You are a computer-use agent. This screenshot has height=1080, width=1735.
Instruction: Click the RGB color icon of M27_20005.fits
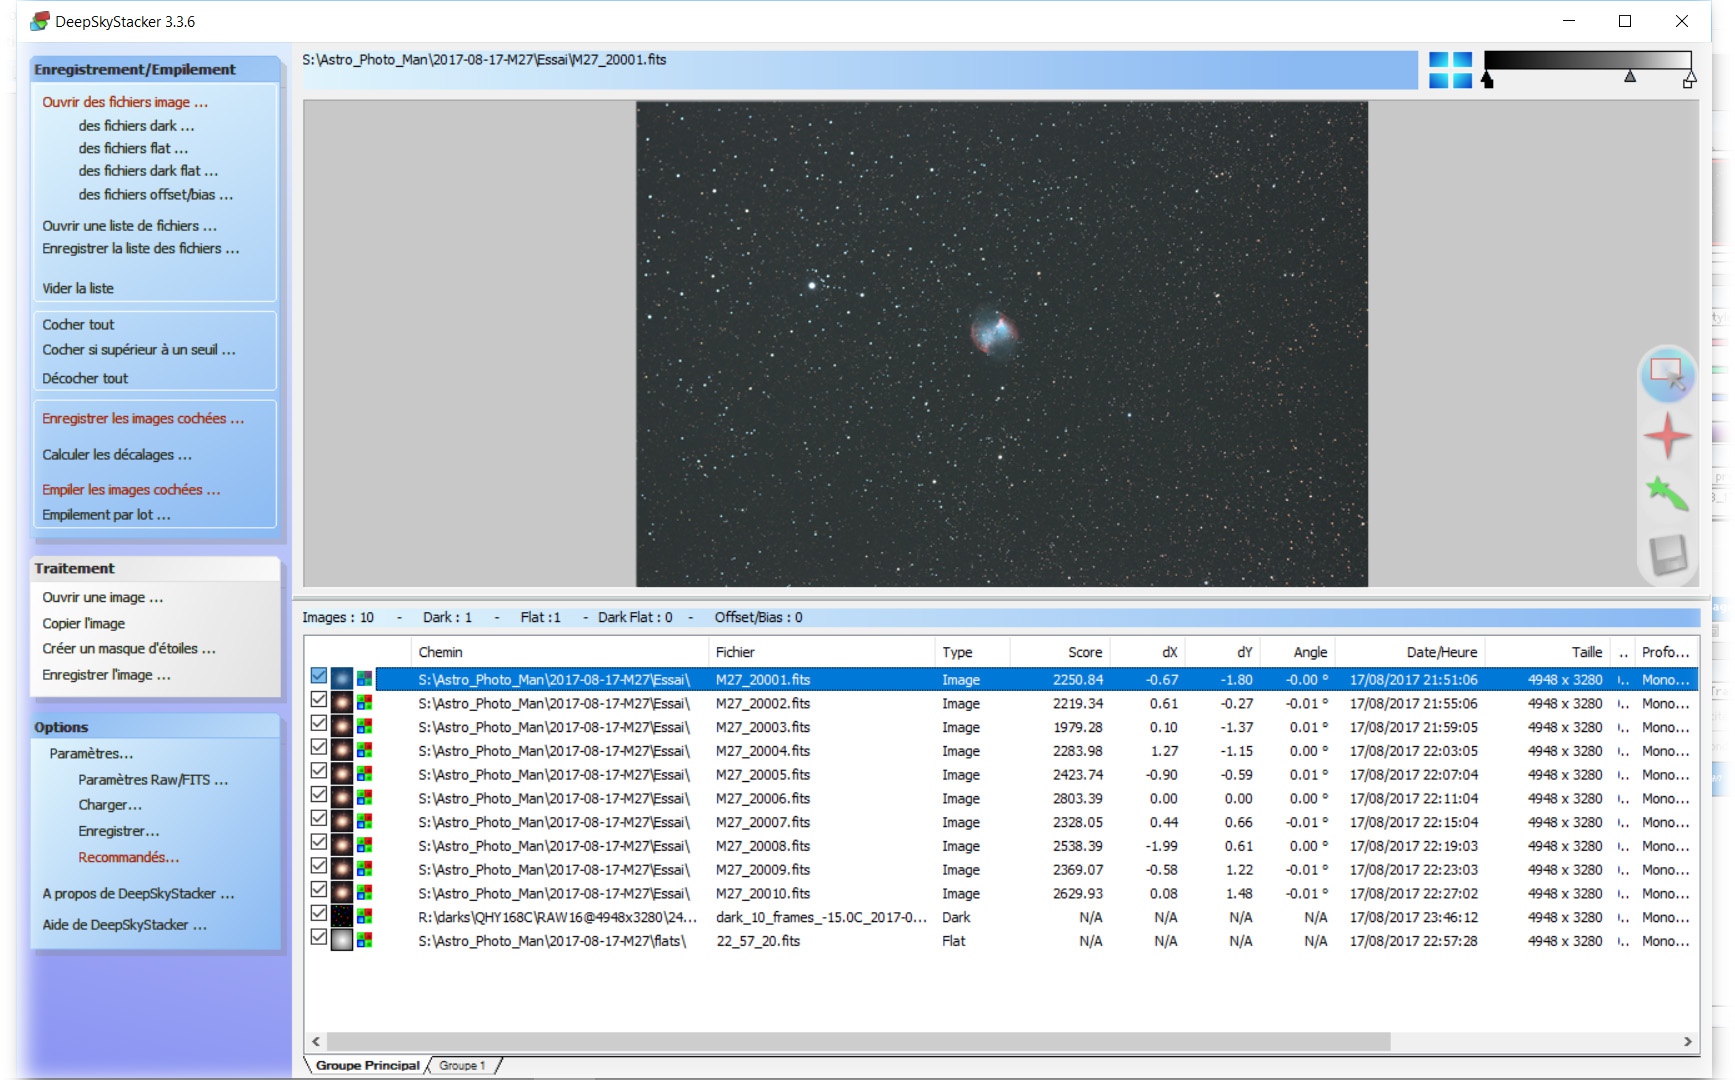(365, 774)
